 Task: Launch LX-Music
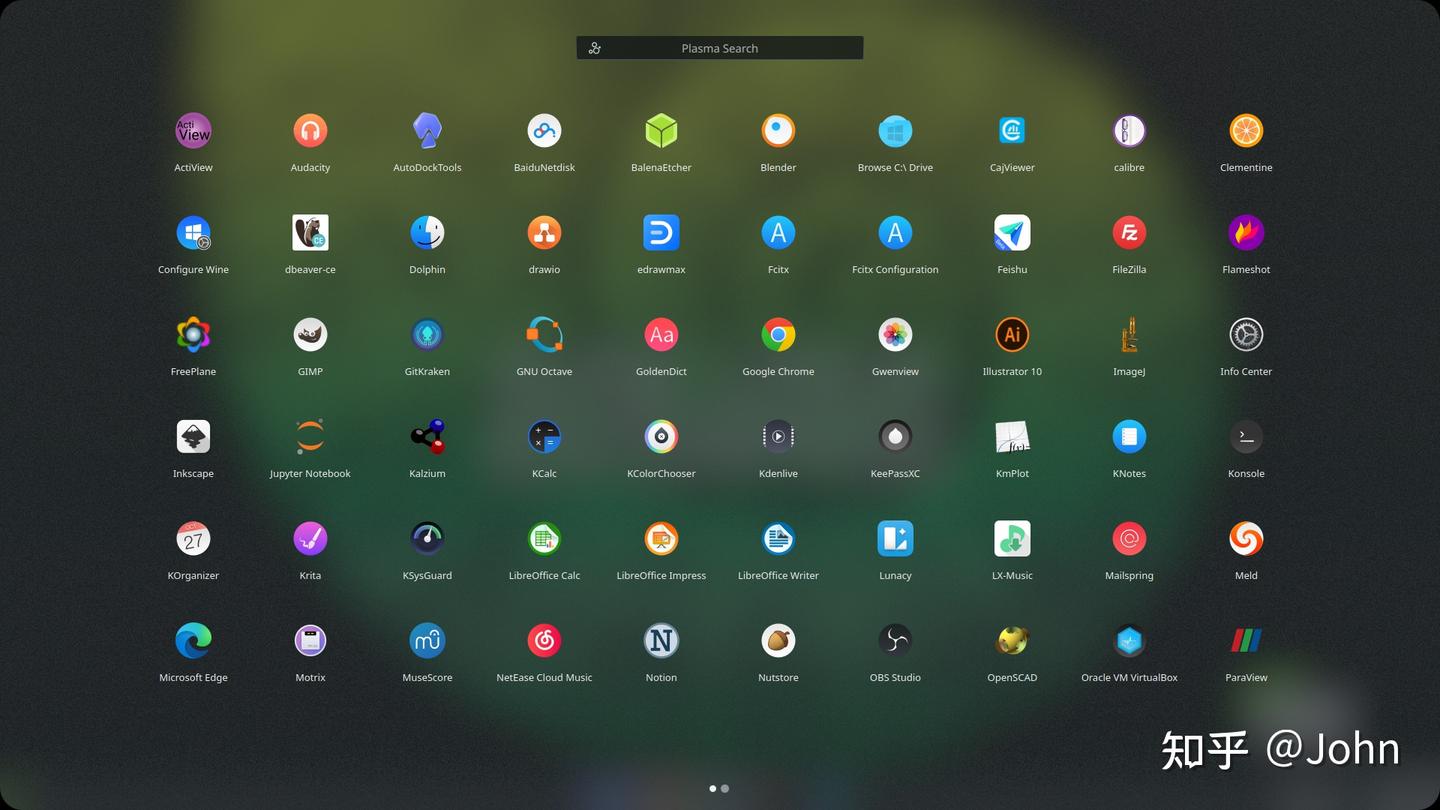(1012, 539)
